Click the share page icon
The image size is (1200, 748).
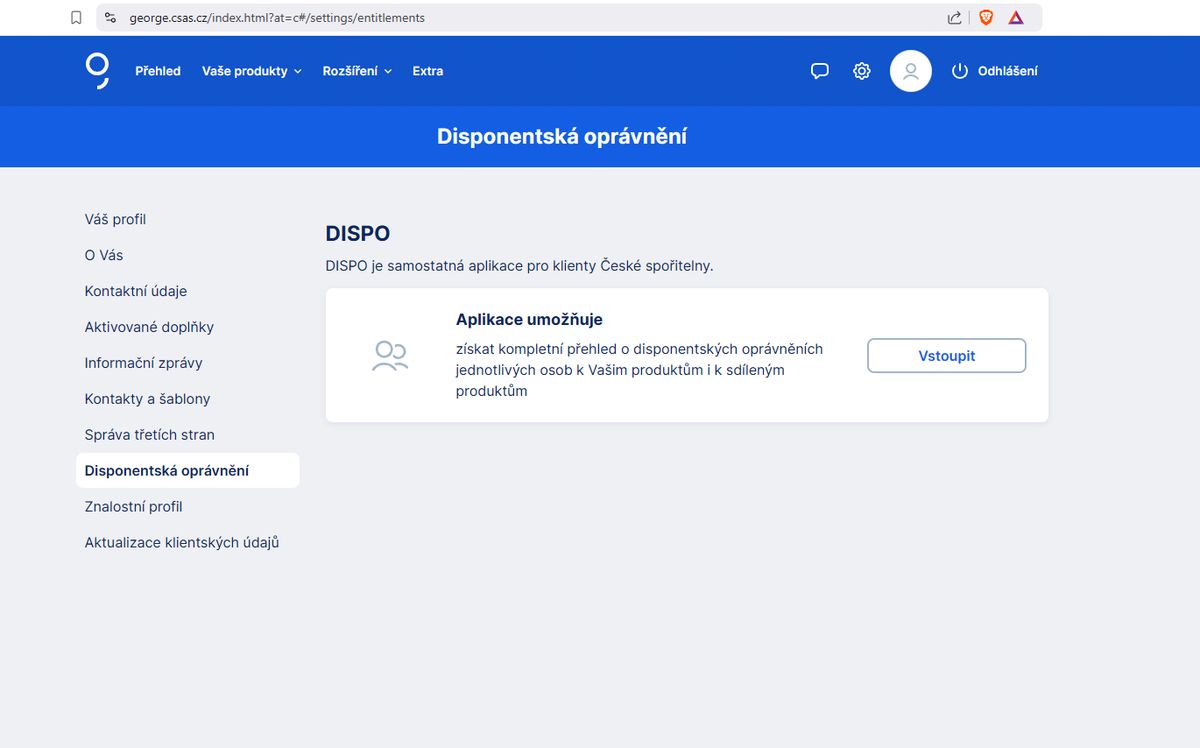click(x=955, y=18)
